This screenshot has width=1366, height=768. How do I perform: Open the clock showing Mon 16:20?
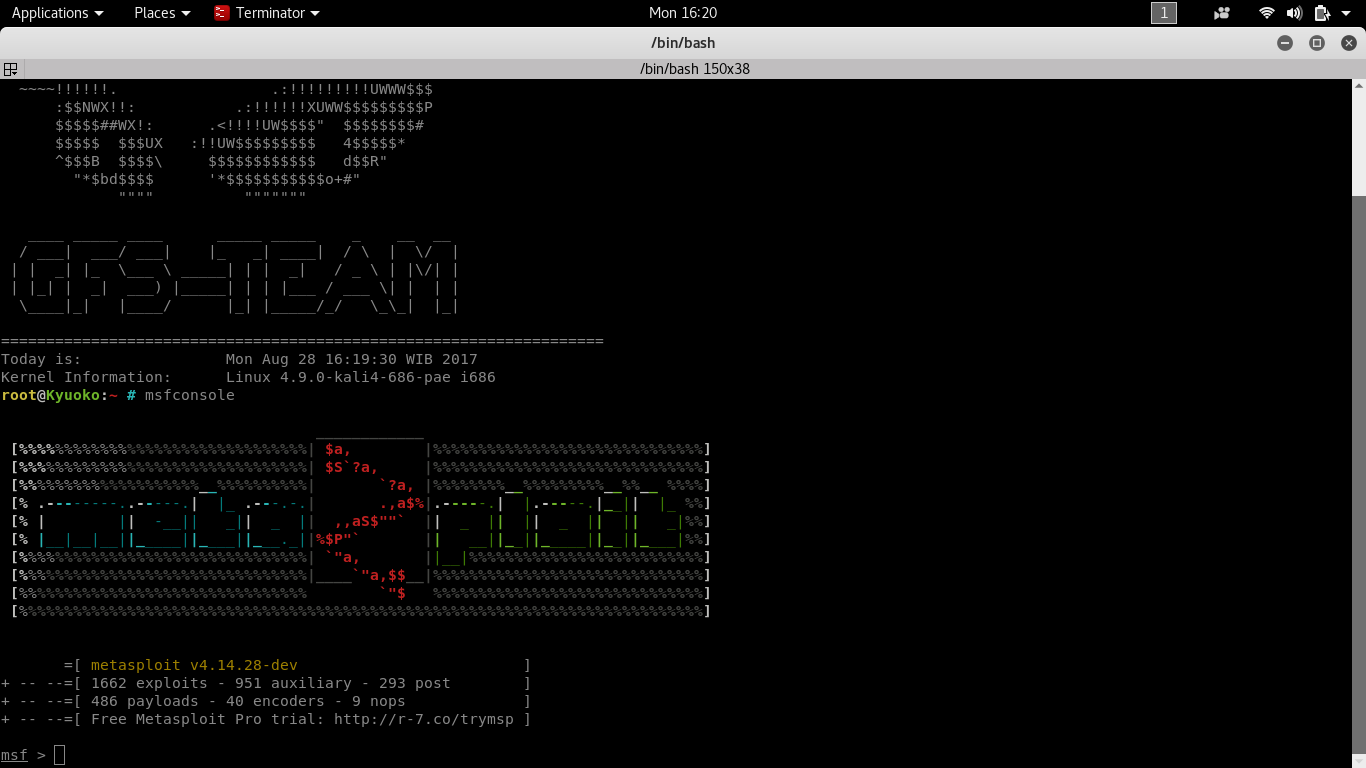tap(683, 13)
